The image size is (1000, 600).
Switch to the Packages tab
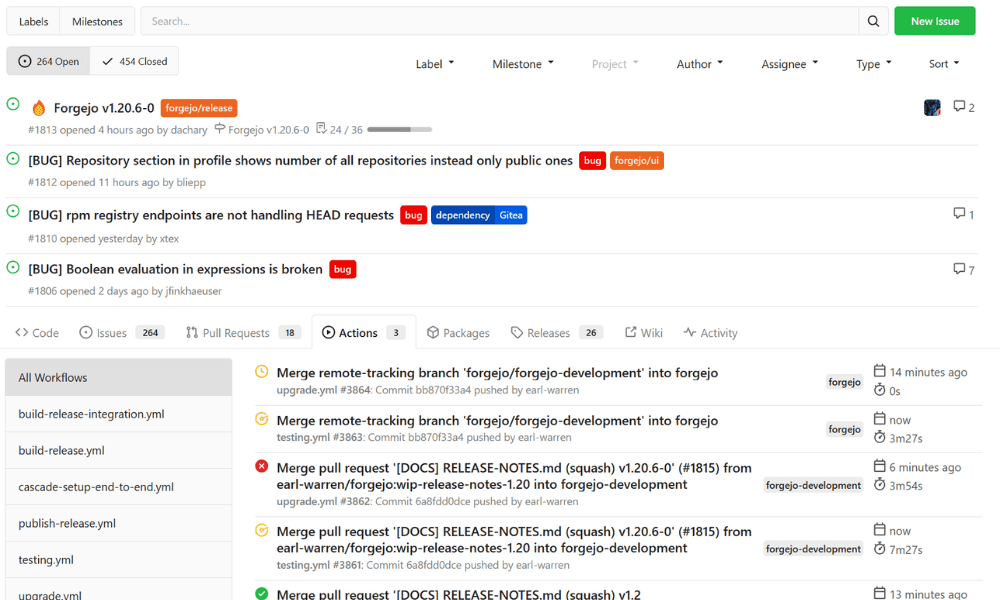[x=458, y=333]
